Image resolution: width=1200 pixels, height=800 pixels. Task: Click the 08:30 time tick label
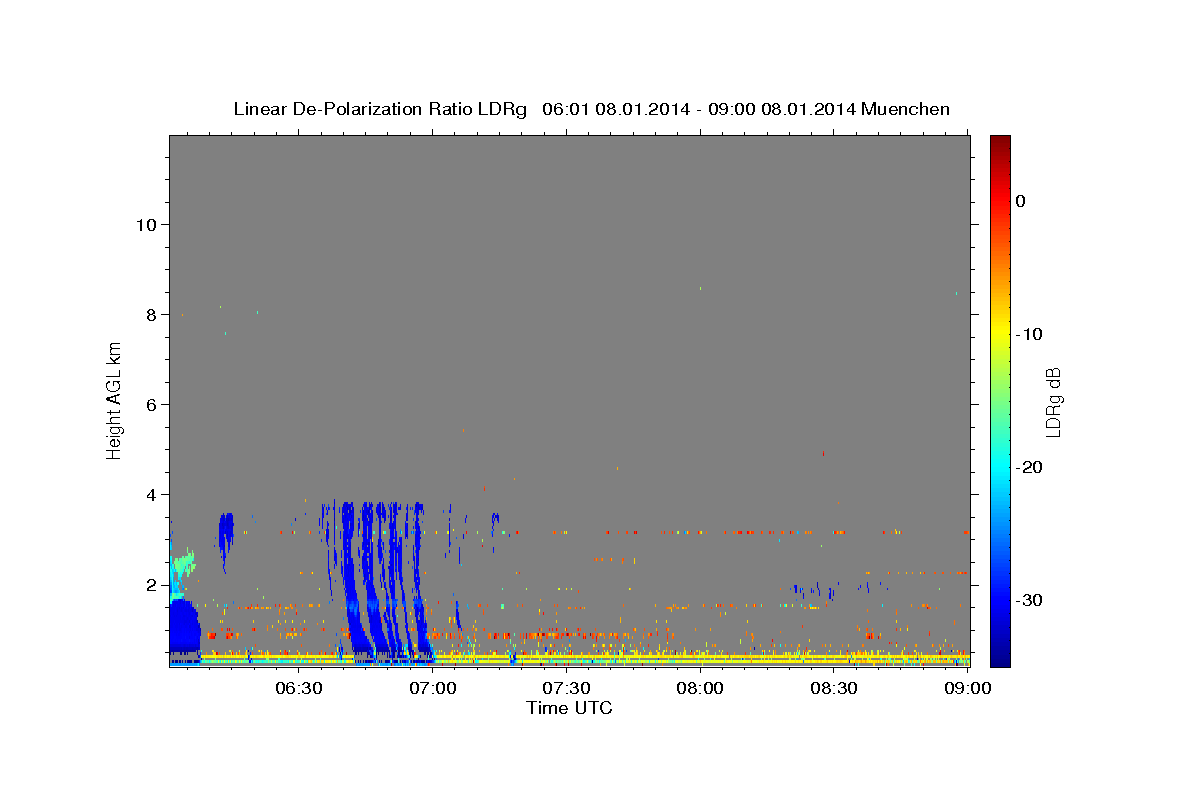pos(834,688)
